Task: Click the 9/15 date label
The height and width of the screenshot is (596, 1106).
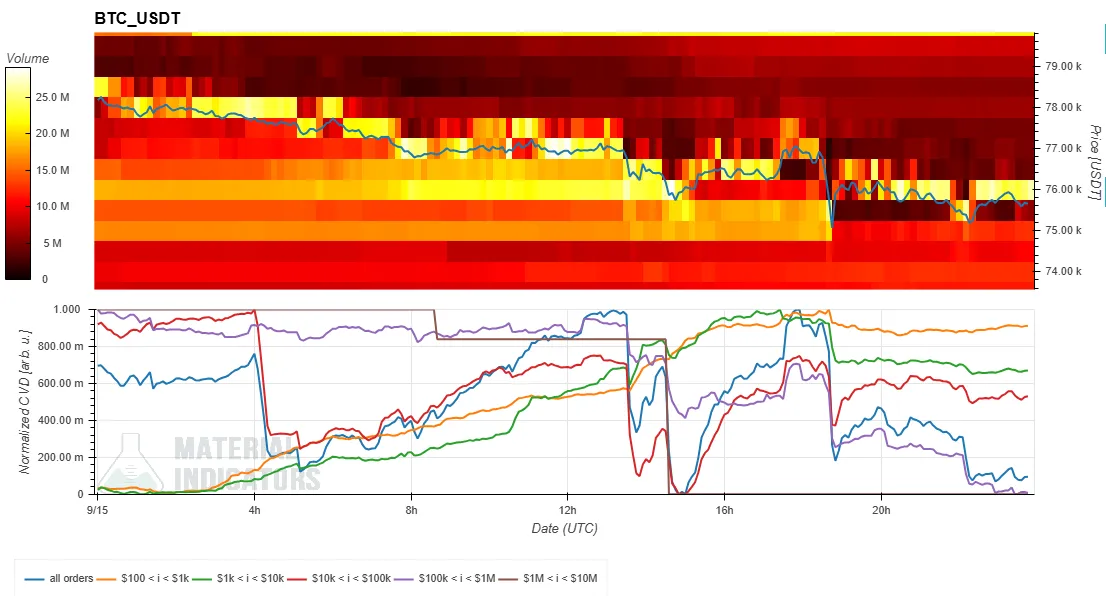Action: click(x=97, y=510)
